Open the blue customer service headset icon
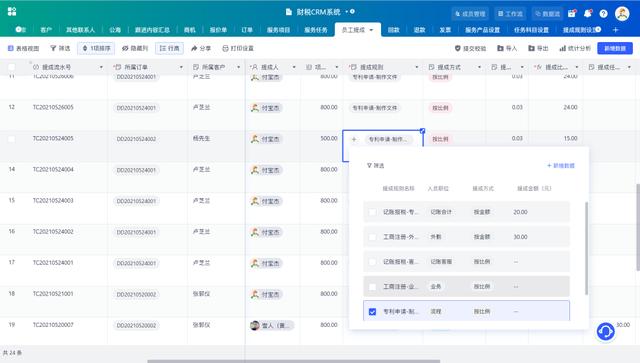 (x=605, y=332)
